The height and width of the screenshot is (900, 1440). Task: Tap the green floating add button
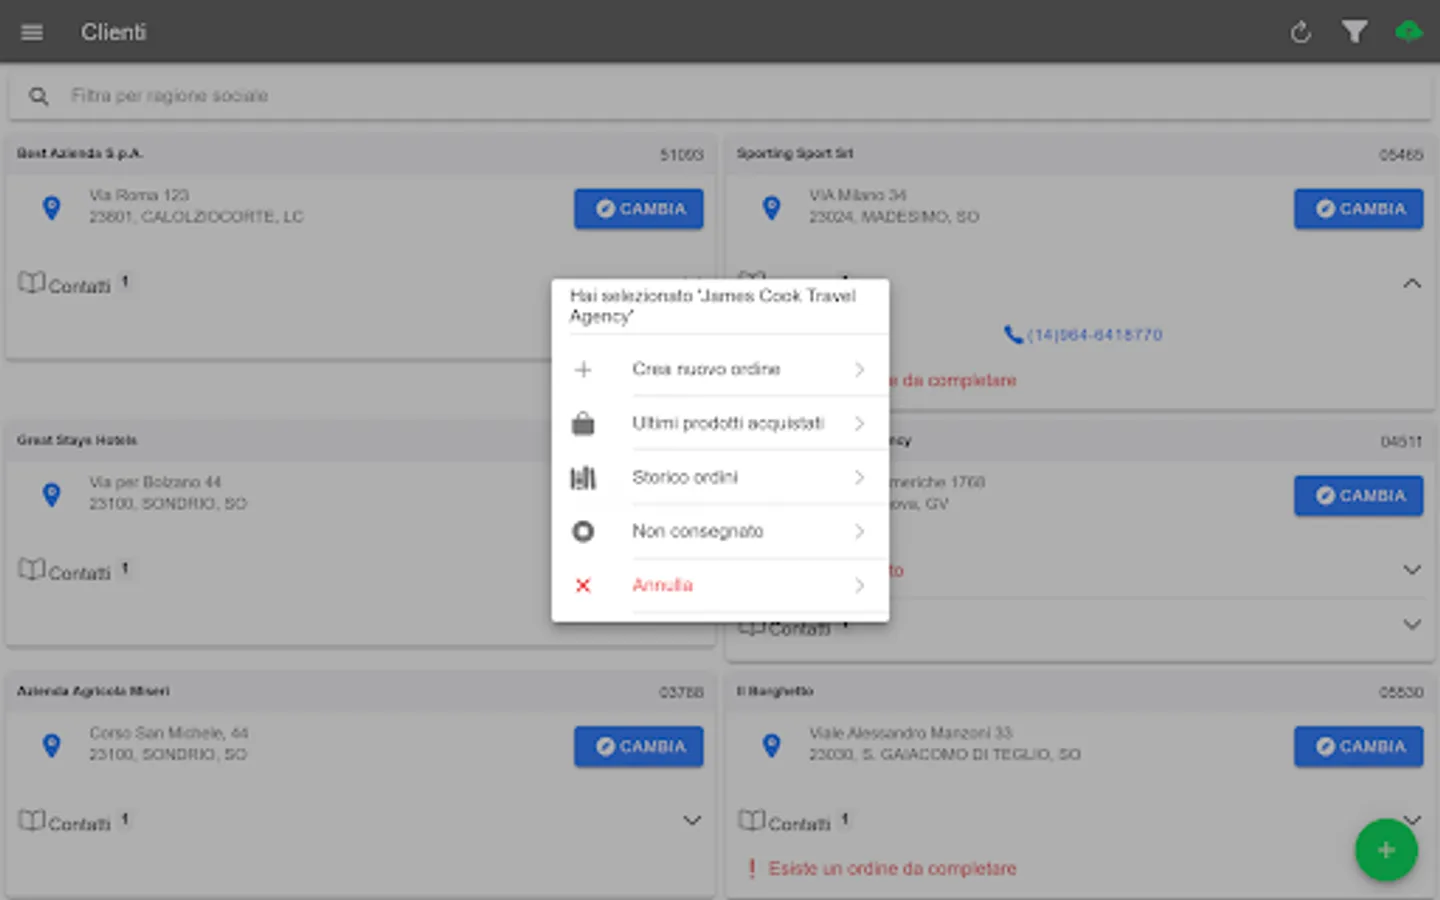coord(1386,850)
